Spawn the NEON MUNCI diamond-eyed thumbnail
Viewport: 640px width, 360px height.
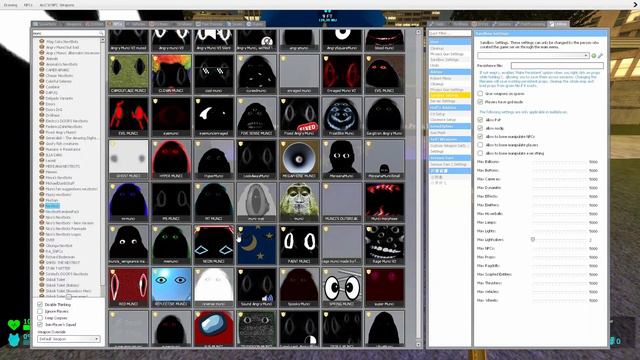(214, 245)
